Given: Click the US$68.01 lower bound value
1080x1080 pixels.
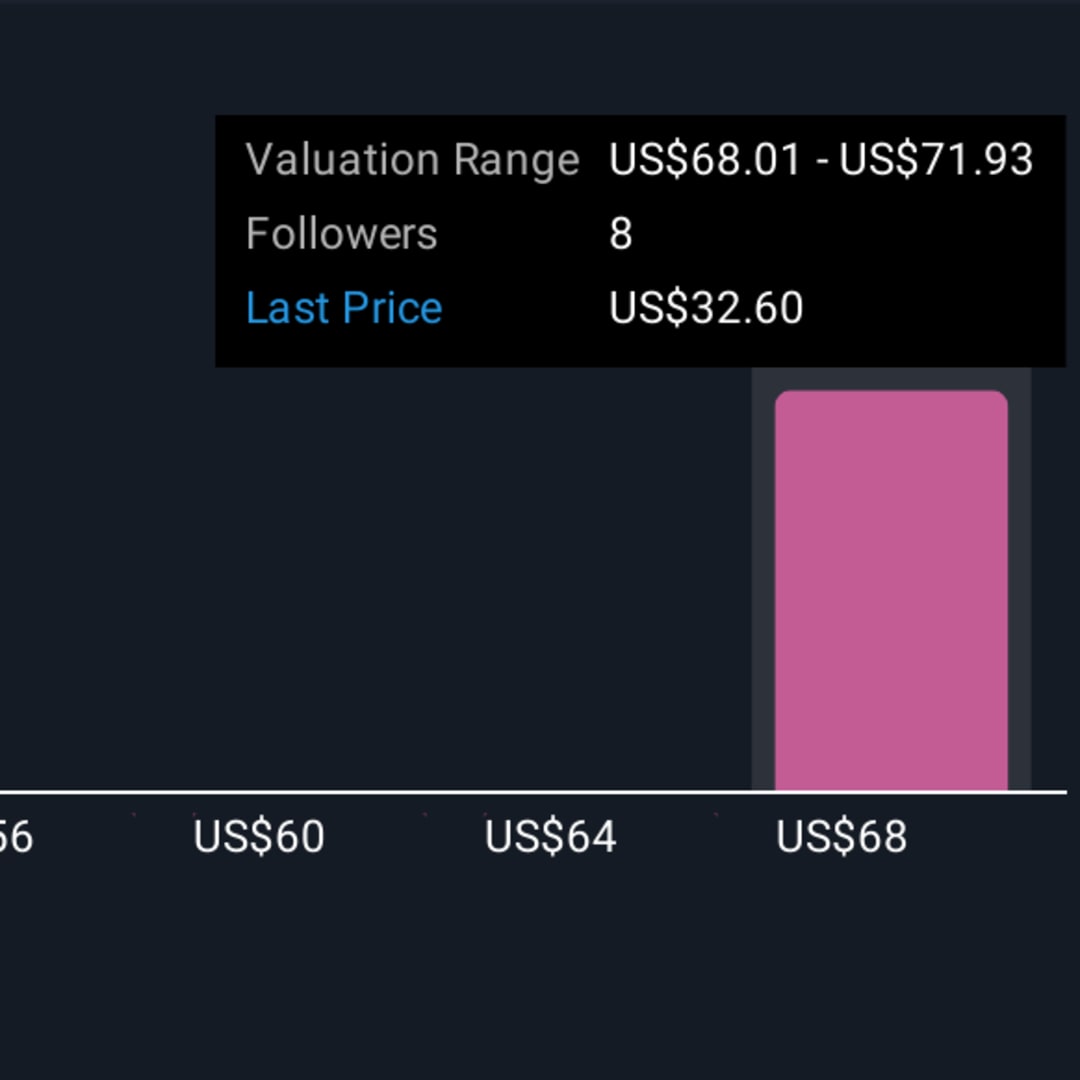Looking at the screenshot, I should point(705,160).
